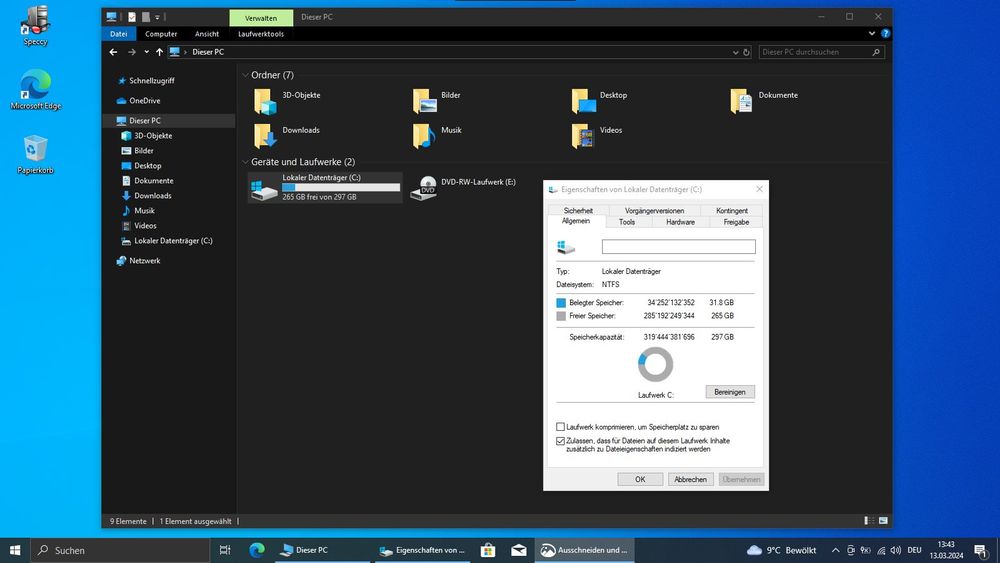Open the 3D-Objekte folder icon

pyautogui.click(x=265, y=102)
